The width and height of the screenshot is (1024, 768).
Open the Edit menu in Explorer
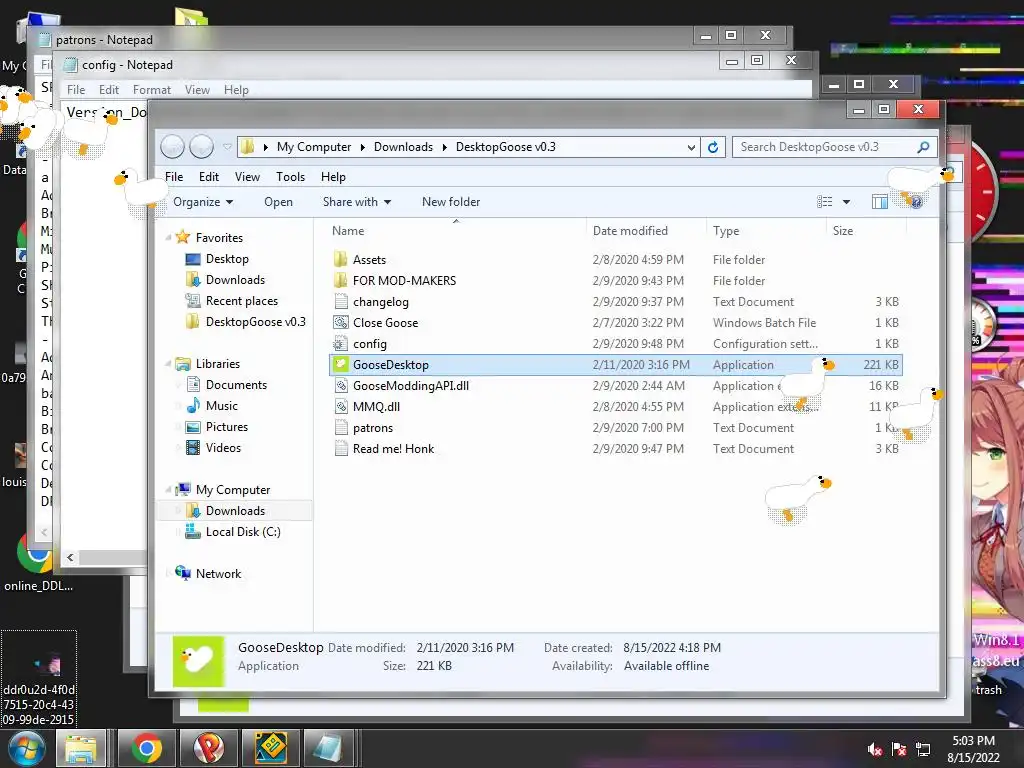[209, 177]
